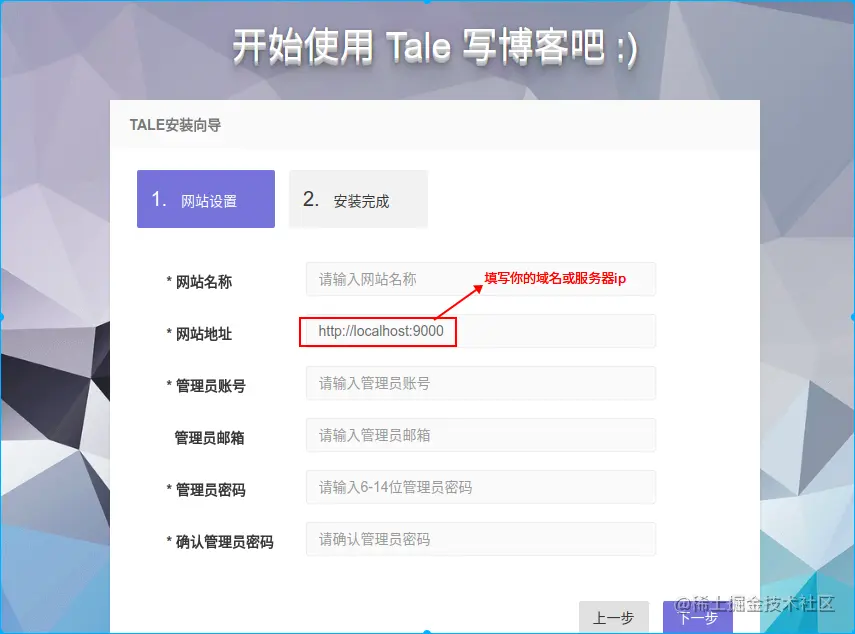Click the 下一步 button
The height and width of the screenshot is (634, 855).
point(697,617)
